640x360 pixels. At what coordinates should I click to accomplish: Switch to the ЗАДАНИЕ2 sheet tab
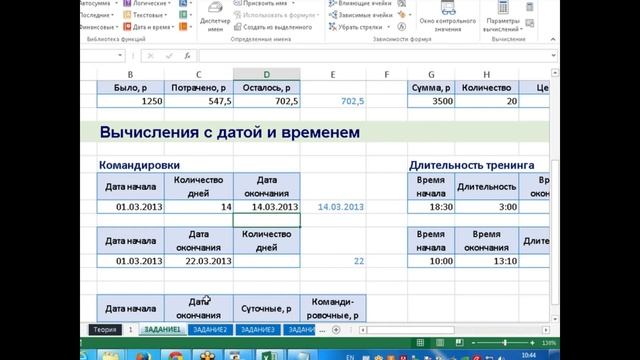(x=210, y=330)
